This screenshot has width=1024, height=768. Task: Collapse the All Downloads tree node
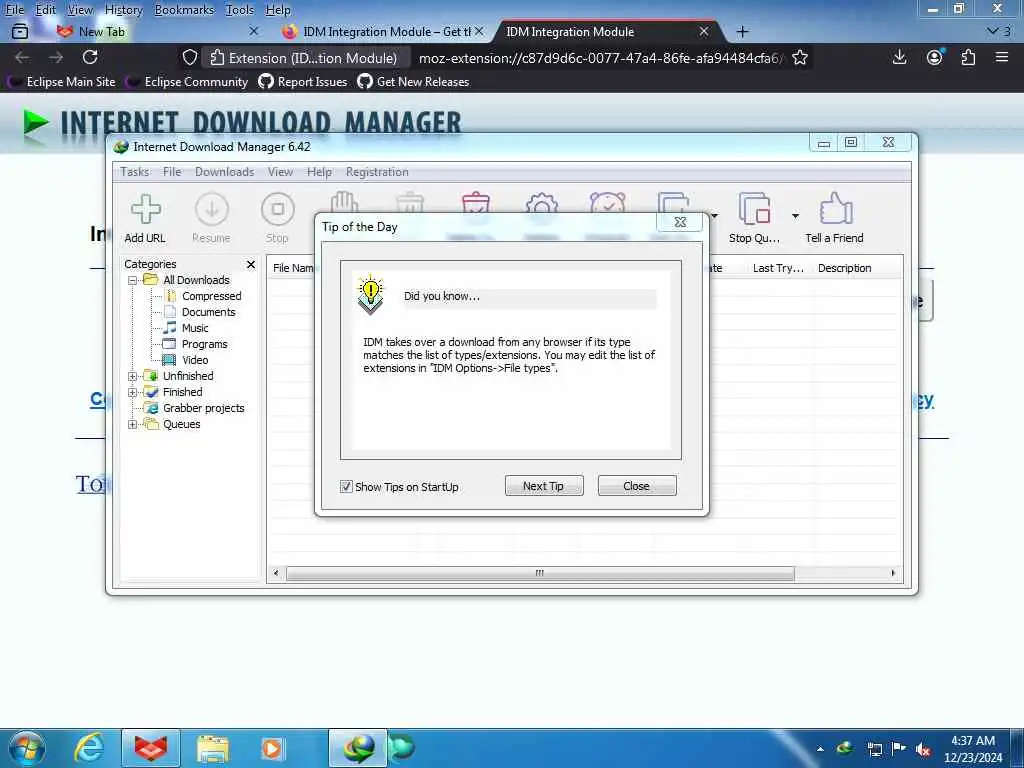tap(133, 280)
